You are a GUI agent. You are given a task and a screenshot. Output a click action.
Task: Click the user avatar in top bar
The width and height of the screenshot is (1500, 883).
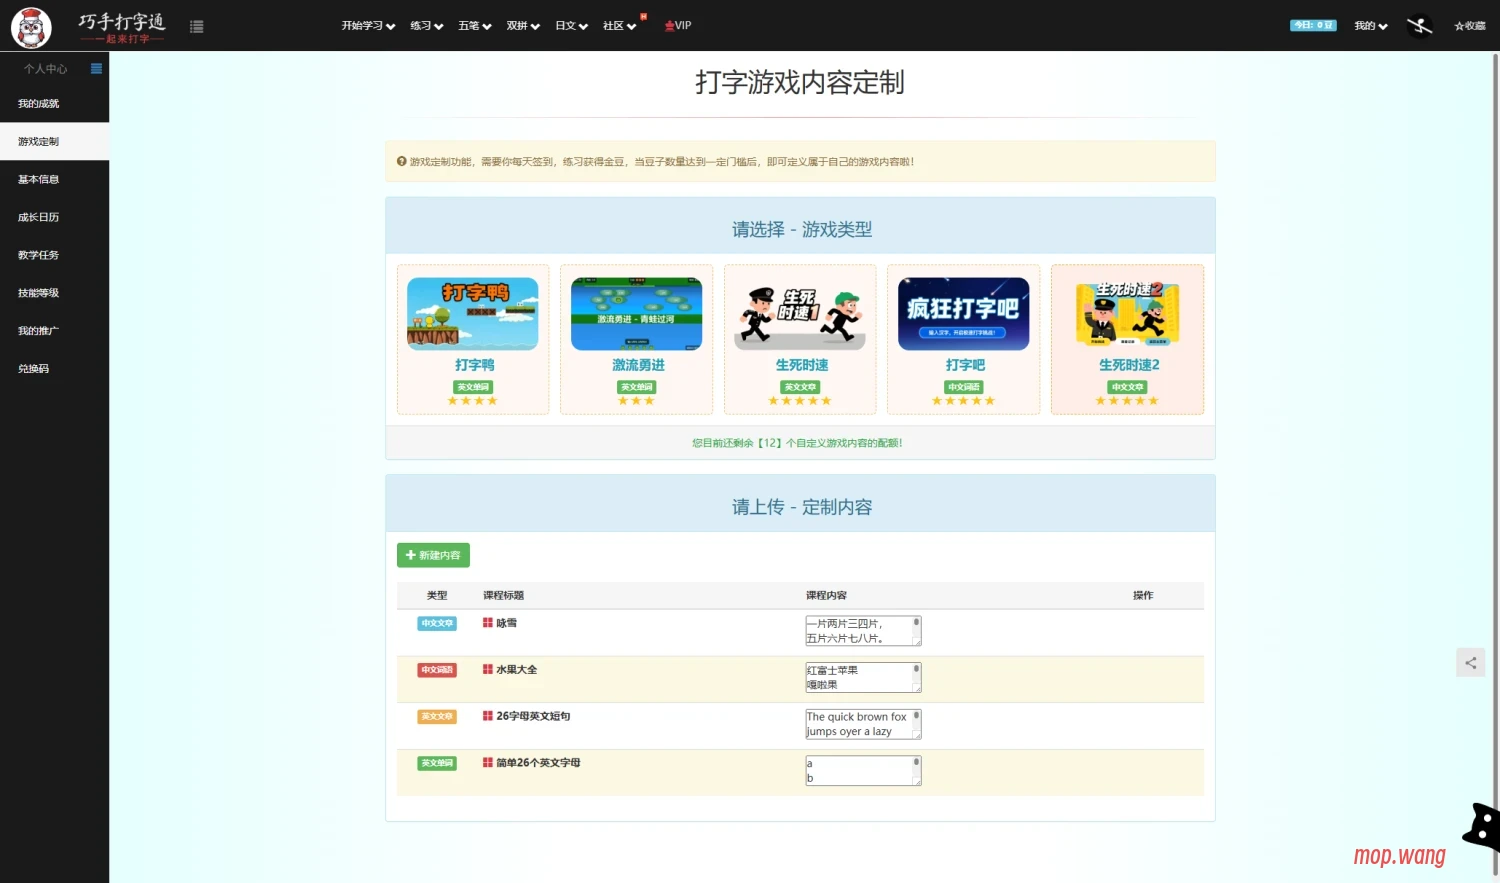click(x=1420, y=26)
